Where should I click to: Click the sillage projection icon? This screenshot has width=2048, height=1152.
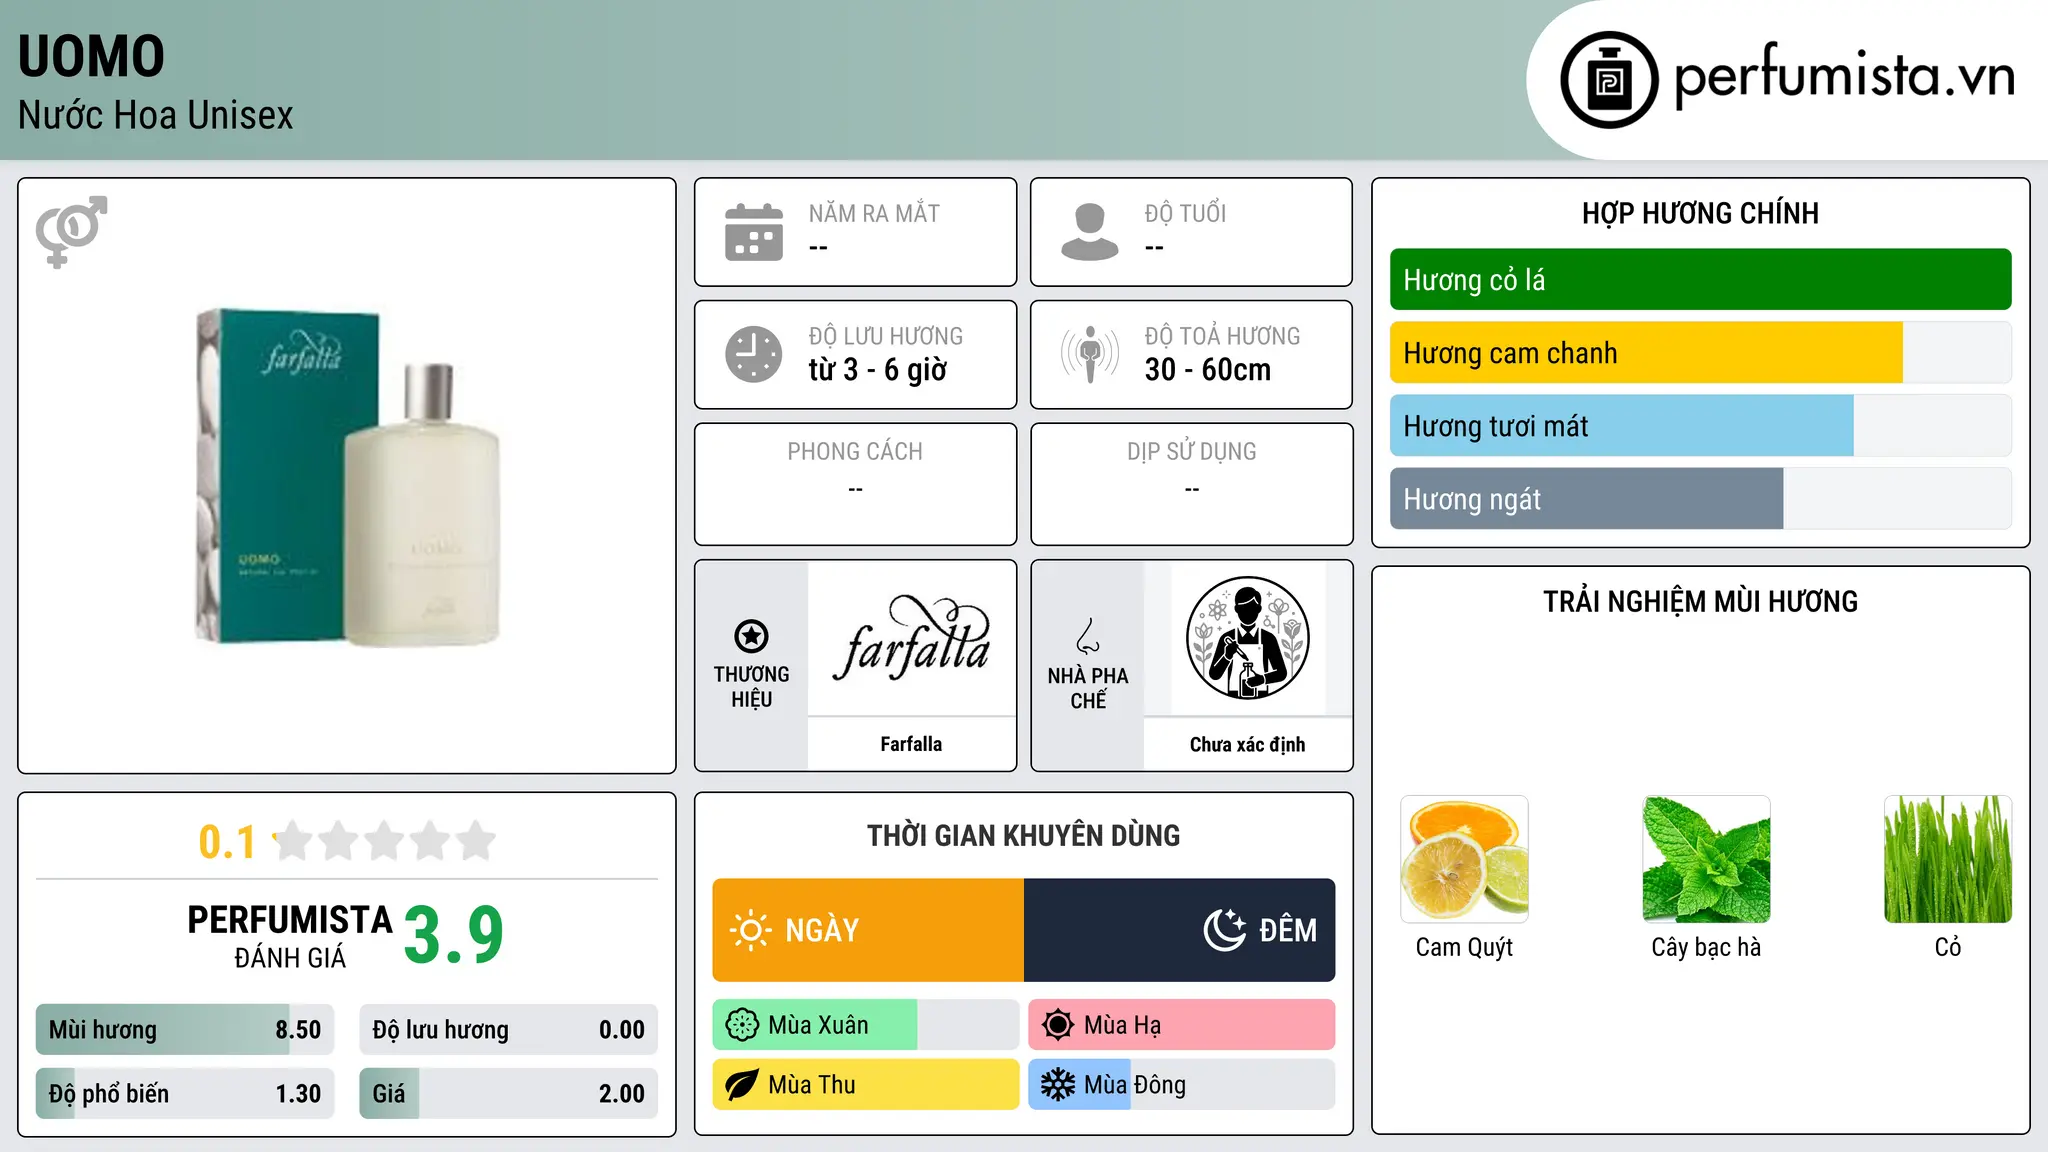point(1090,354)
